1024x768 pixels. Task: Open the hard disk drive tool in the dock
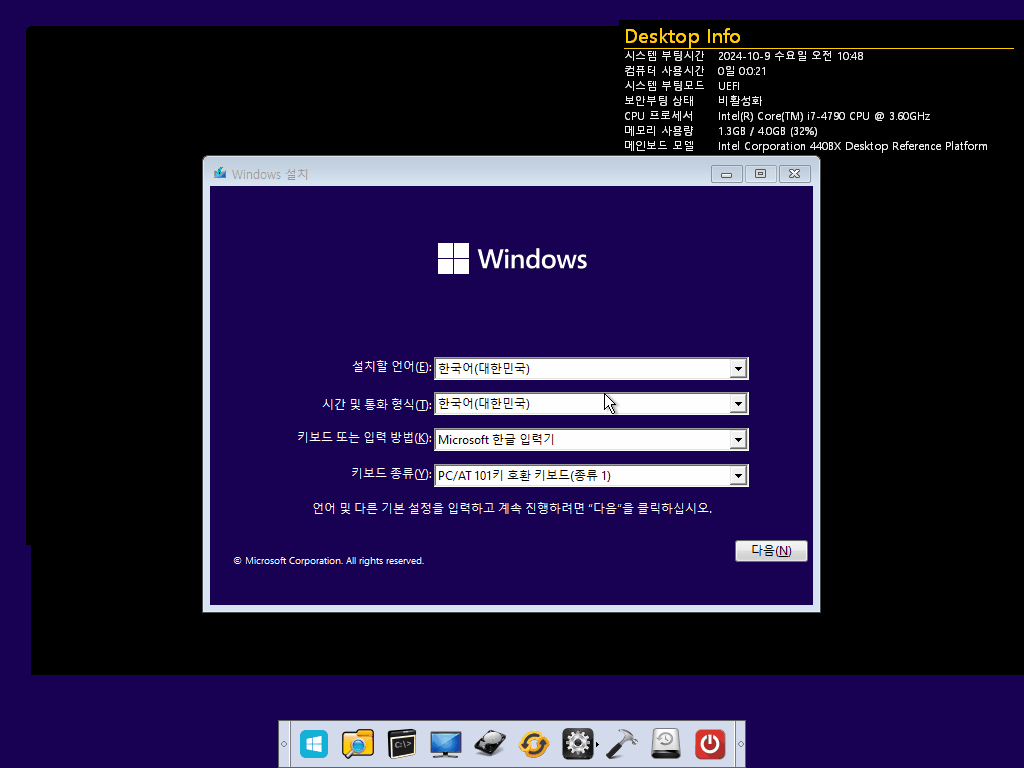490,744
